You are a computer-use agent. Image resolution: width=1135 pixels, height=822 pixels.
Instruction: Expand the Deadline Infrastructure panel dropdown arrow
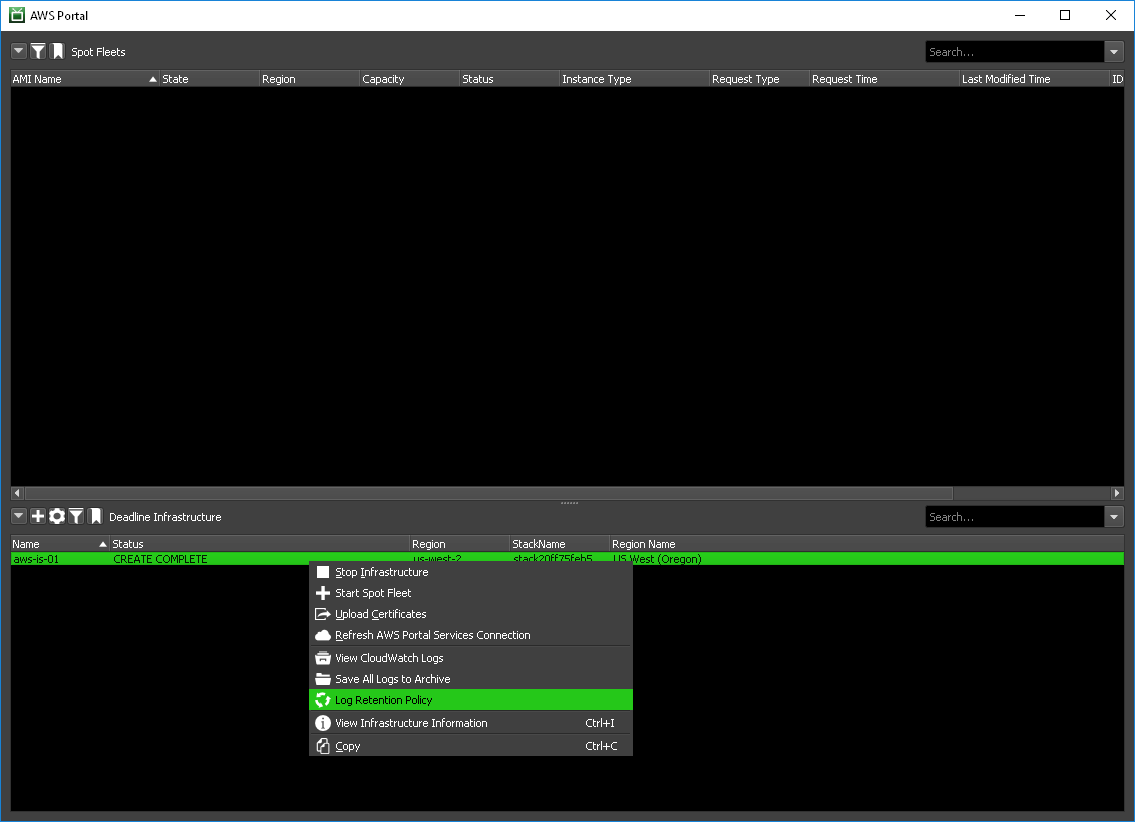pos(19,516)
